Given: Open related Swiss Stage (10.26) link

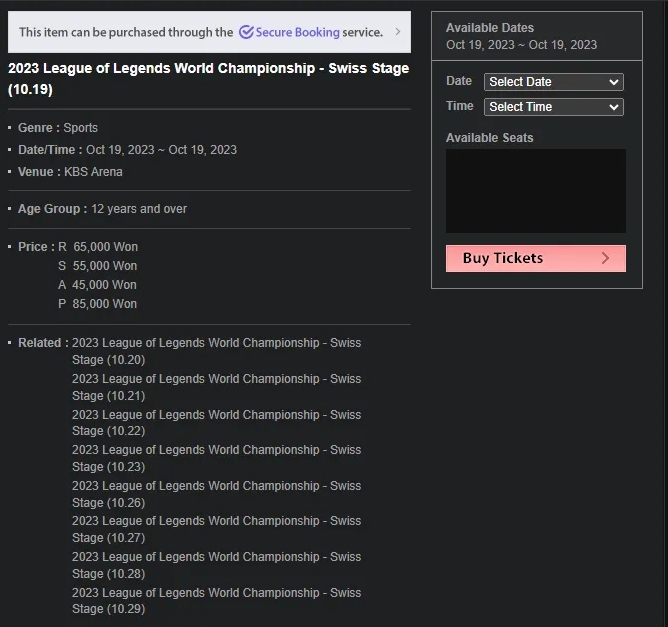Looking at the screenshot, I should (x=216, y=494).
